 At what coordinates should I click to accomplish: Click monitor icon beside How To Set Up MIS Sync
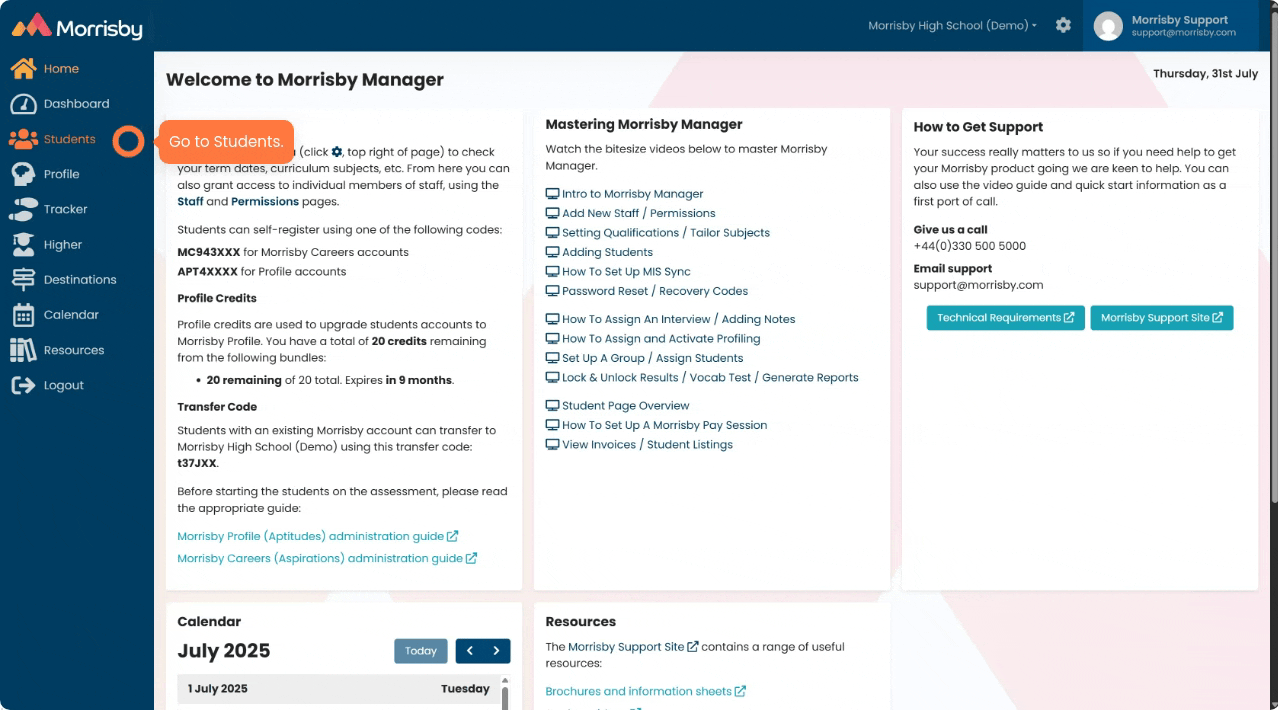coord(552,272)
